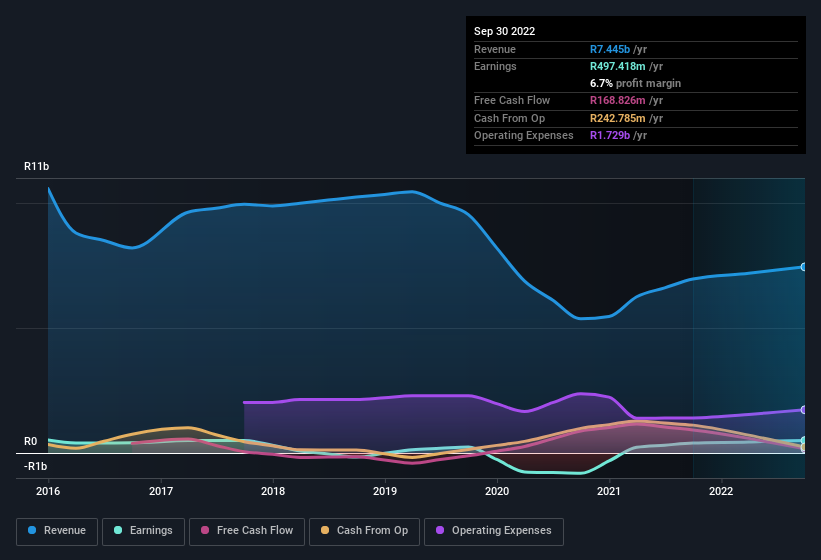Select the 6.7% profit margin text
Image resolution: width=821 pixels, height=560 pixels.
pos(635,83)
